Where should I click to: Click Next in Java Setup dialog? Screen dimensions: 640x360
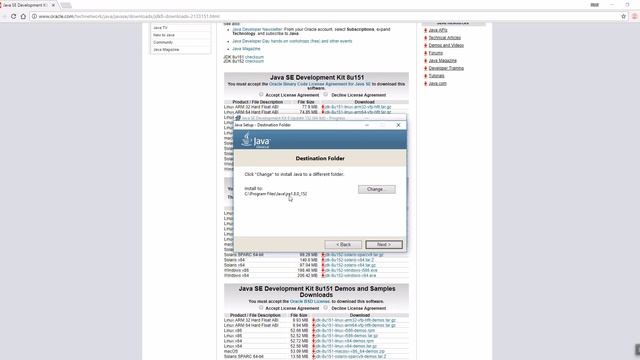point(384,244)
